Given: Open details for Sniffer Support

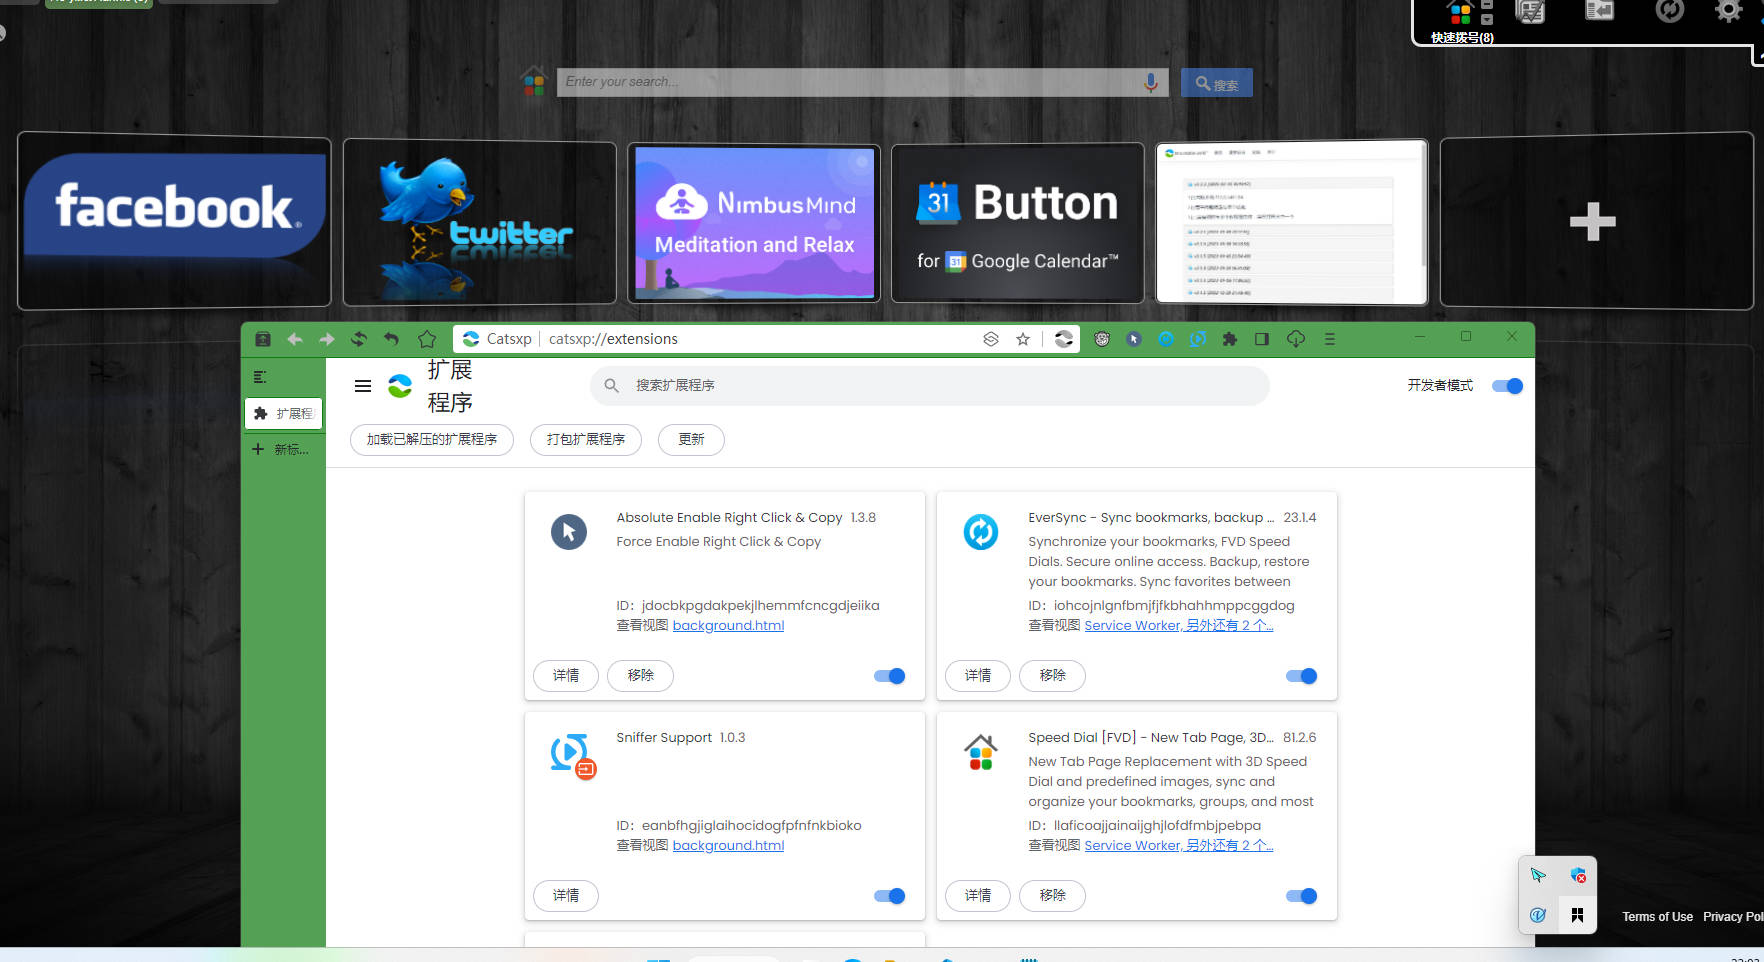Looking at the screenshot, I should pos(566,896).
